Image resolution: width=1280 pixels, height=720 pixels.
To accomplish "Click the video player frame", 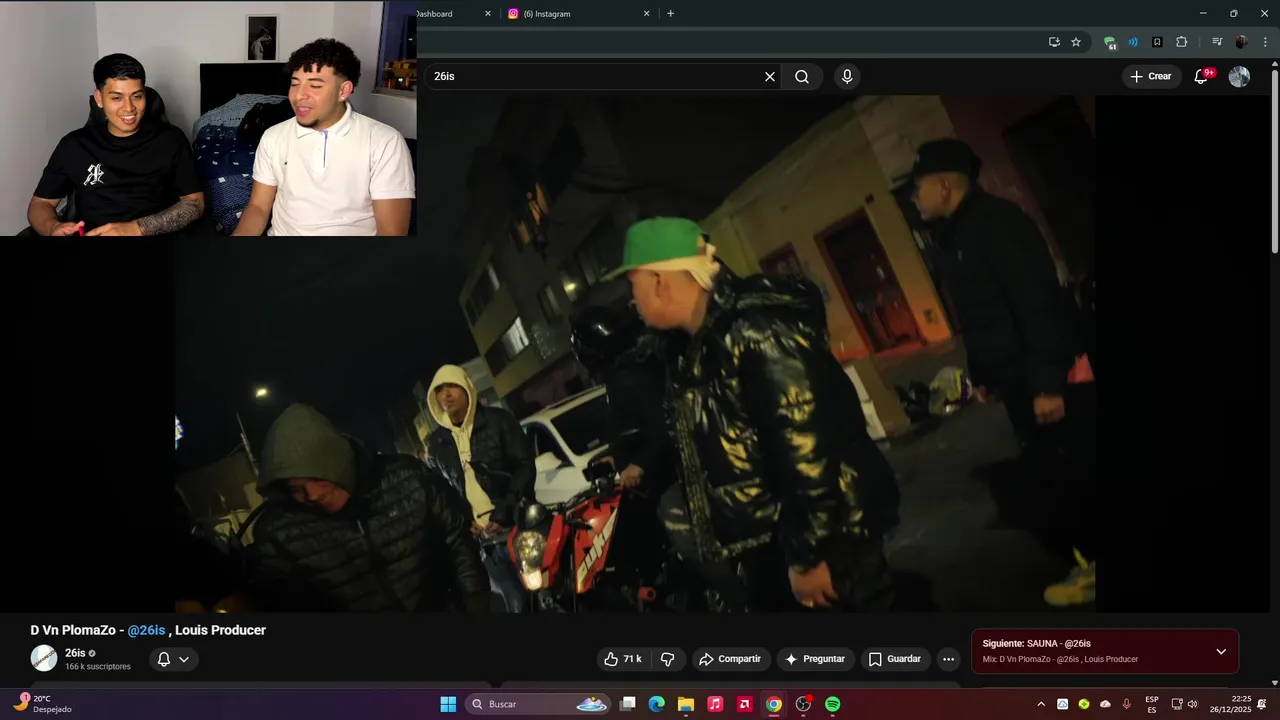I will 635,353.
